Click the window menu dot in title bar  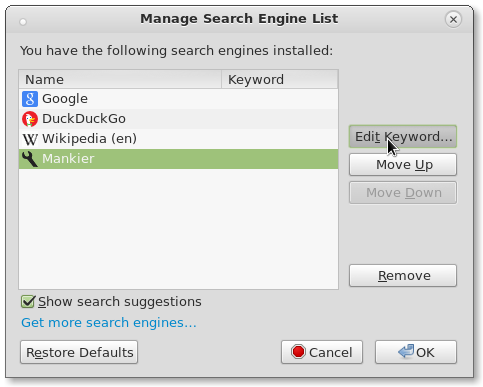click(23, 22)
